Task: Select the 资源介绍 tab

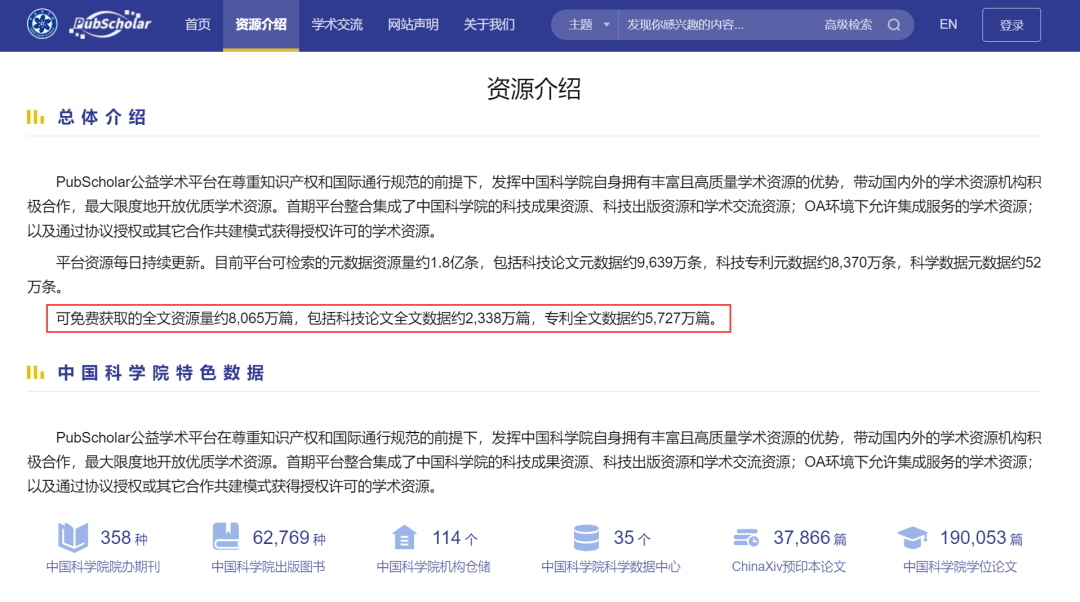Action: point(261,25)
